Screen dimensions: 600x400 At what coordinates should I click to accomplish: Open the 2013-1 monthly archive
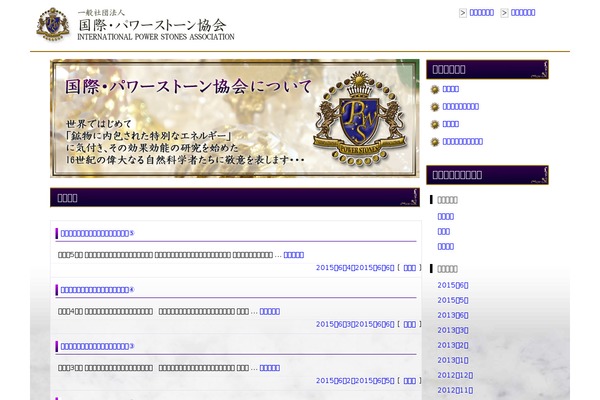pos(453,360)
